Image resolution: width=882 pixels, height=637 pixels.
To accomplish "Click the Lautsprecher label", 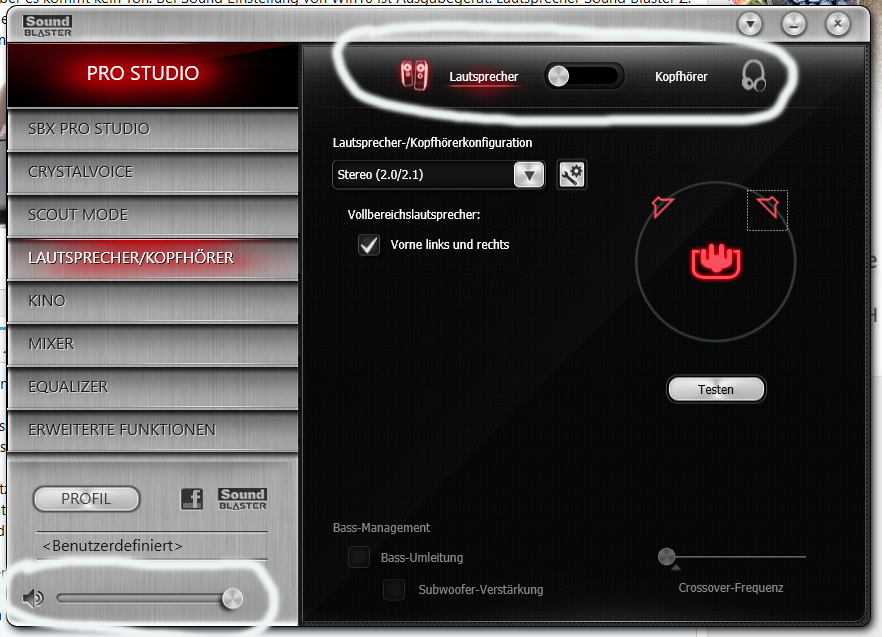I will pos(484,77).
